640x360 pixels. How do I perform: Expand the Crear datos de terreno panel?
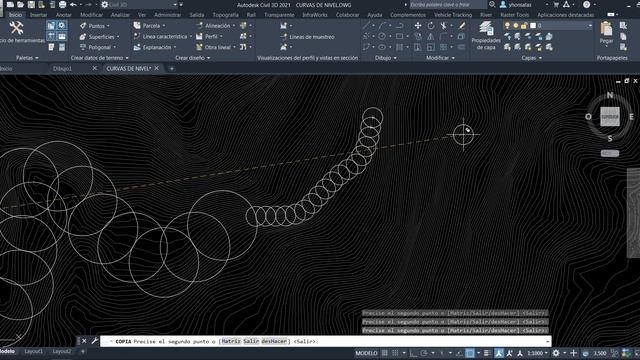[x=100, y=58]
